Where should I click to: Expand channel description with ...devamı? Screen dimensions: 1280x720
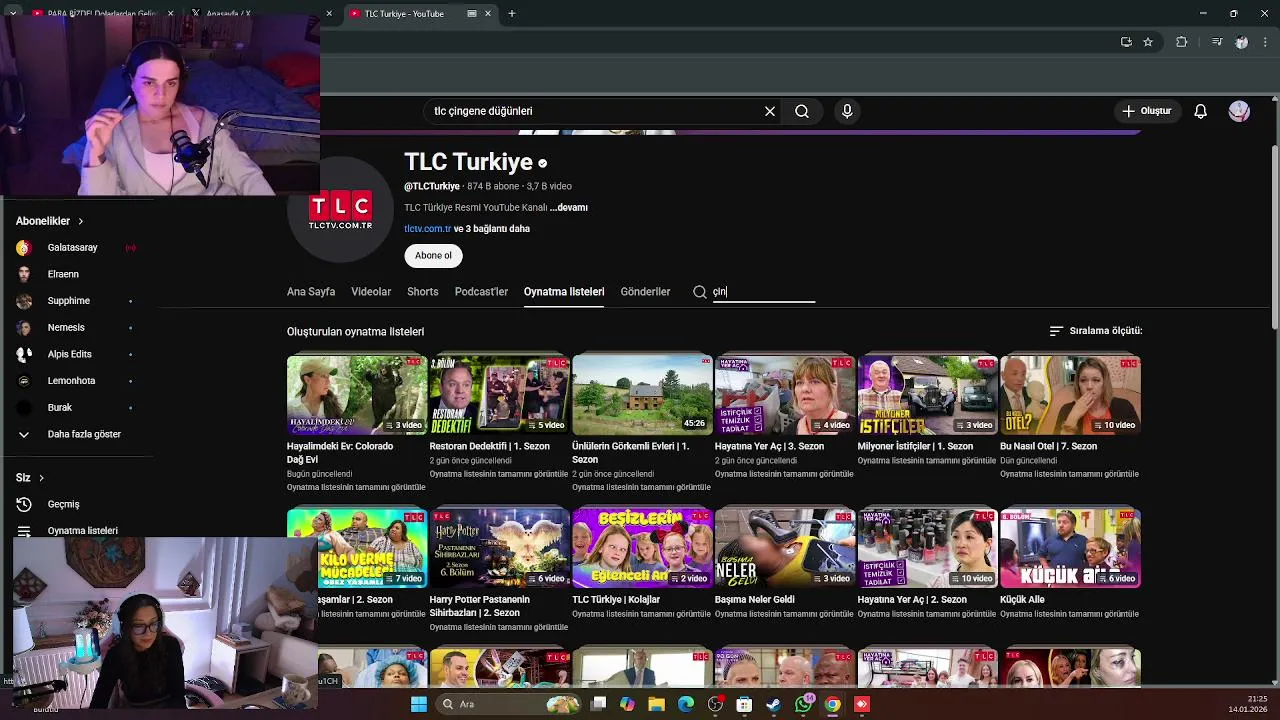point(568,208)
